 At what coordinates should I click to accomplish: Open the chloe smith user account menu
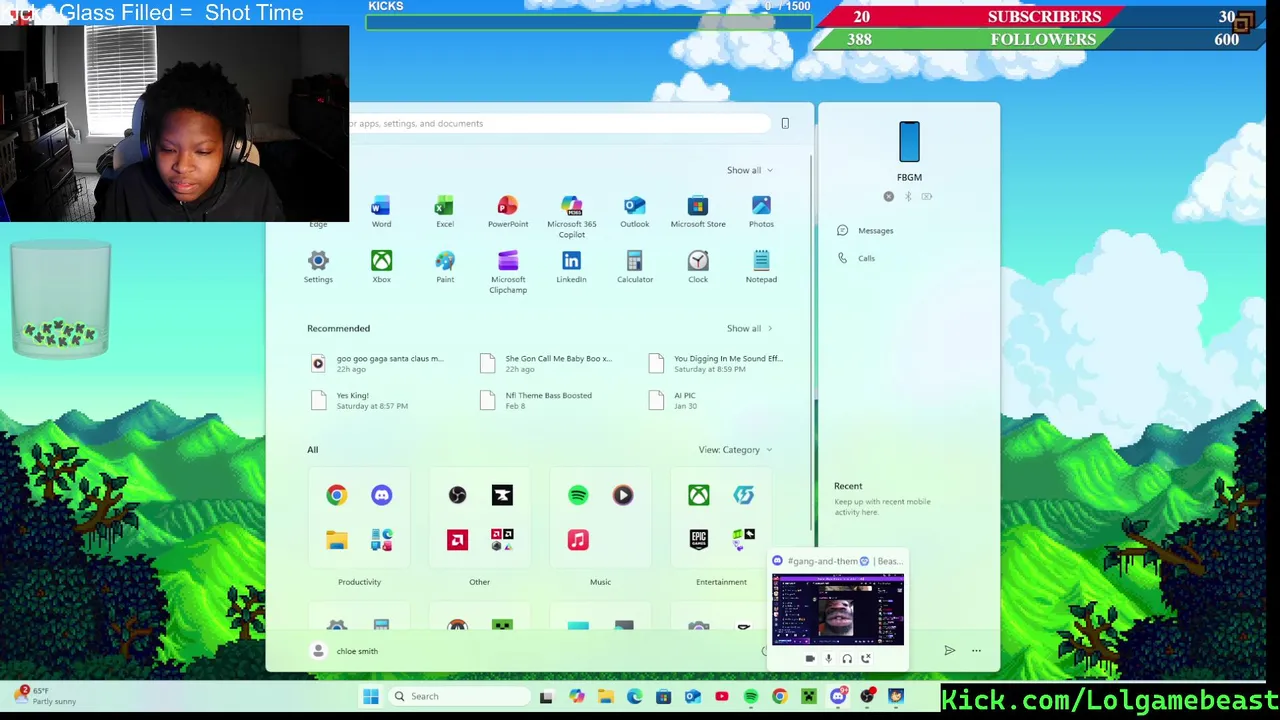pyautogui.click(x=343, y=651)
